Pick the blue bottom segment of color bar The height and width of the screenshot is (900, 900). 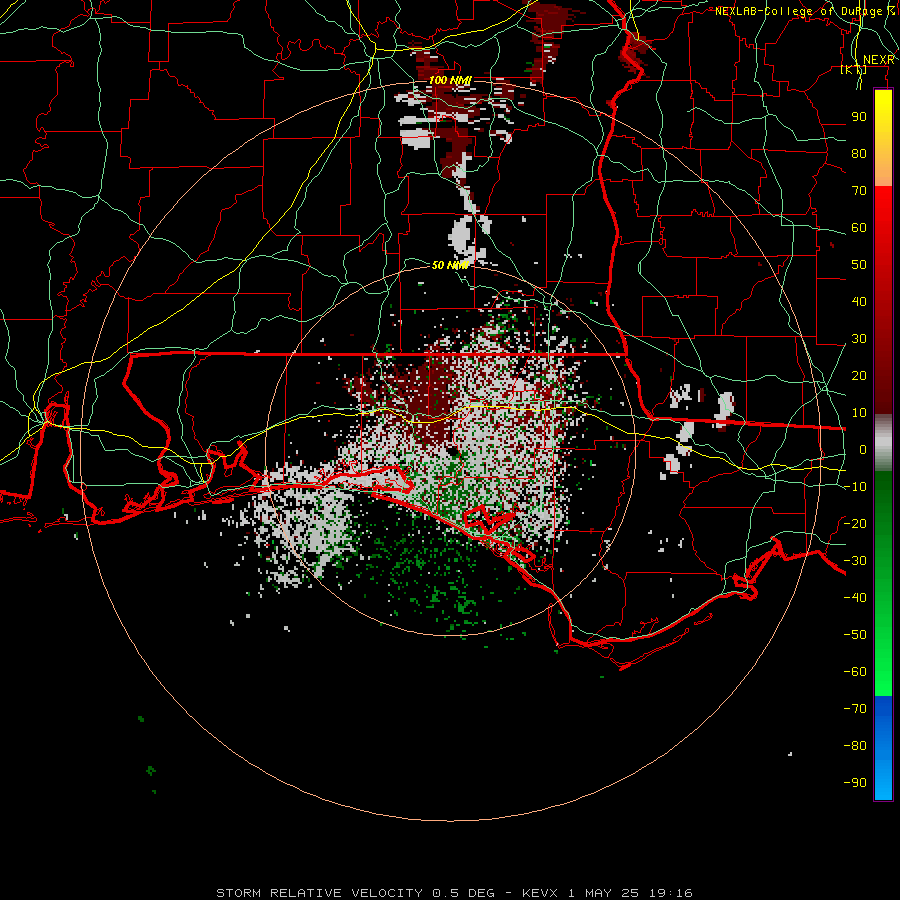click(883, 748)
